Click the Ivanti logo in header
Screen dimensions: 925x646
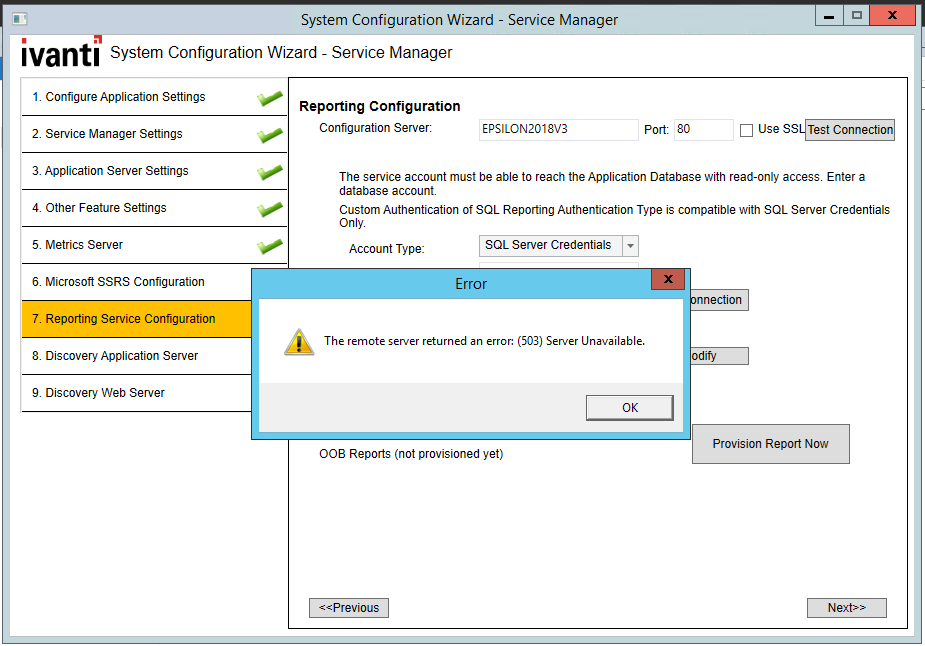[61, 53]
